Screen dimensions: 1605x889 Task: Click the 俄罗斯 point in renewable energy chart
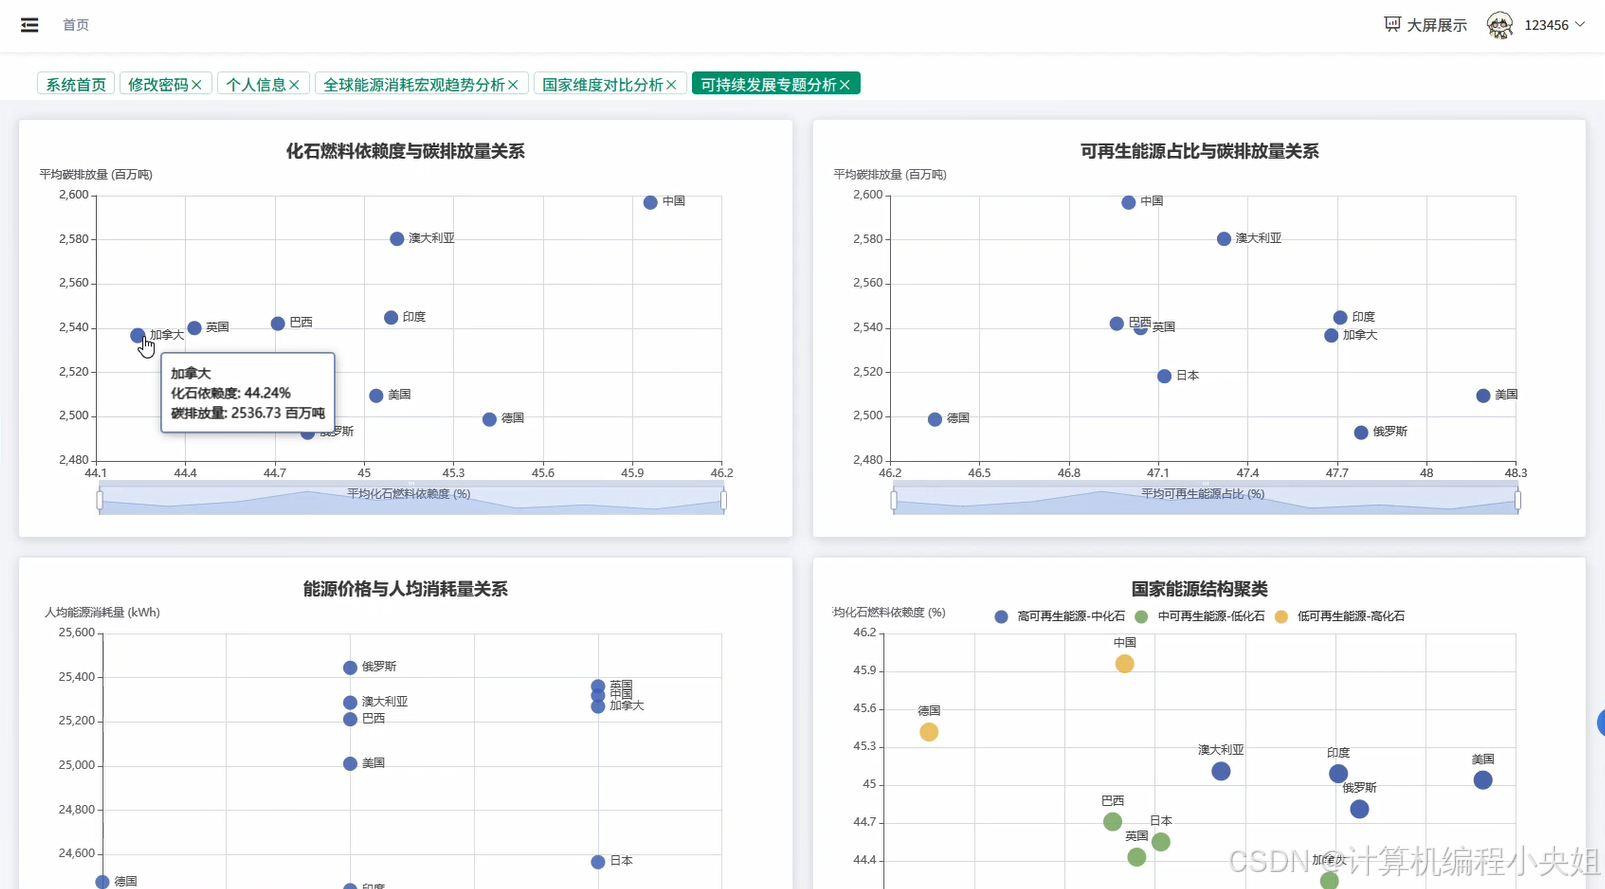(1361, 433)
